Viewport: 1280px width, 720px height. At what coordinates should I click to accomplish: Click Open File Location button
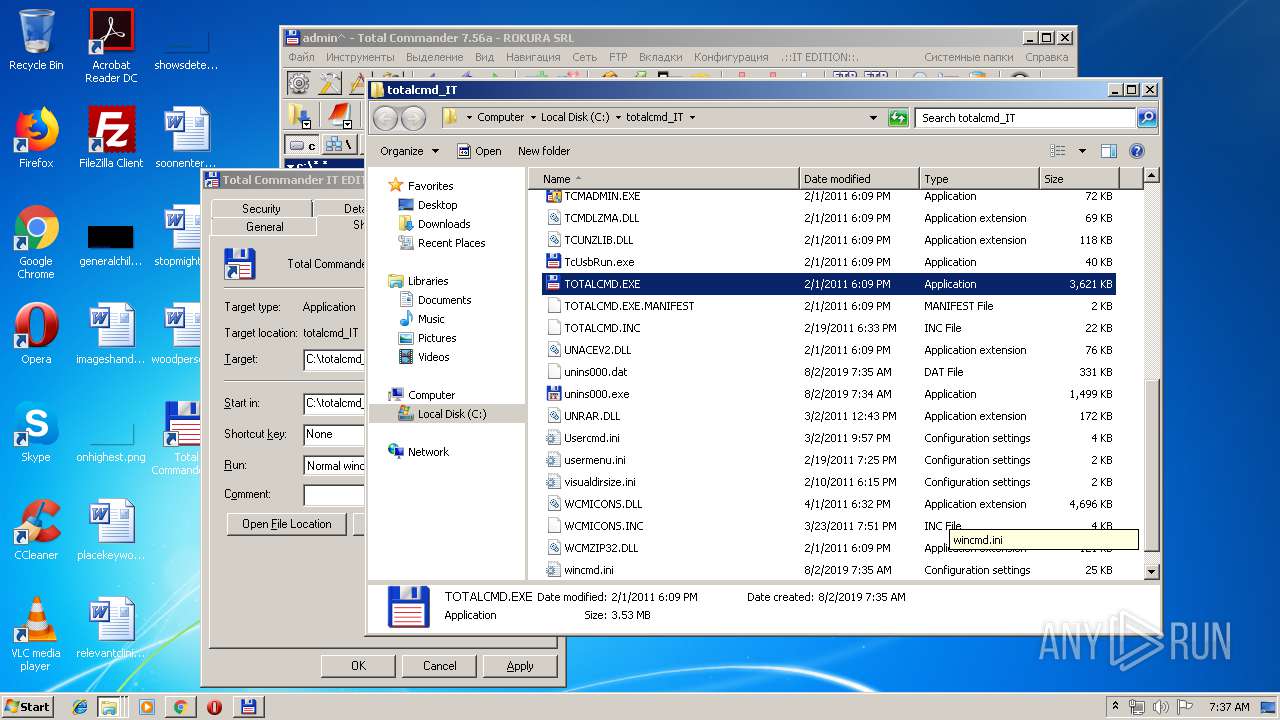(287, 524)
